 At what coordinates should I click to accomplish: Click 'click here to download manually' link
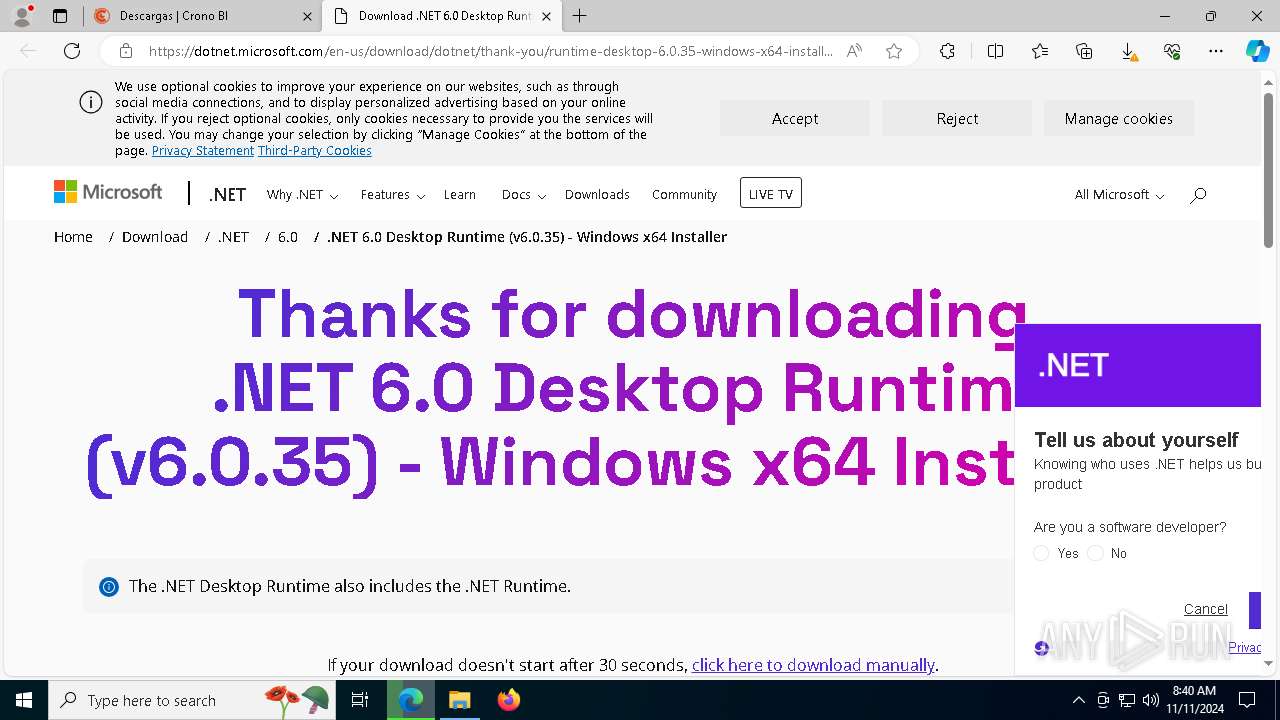(x=813, y=665)
